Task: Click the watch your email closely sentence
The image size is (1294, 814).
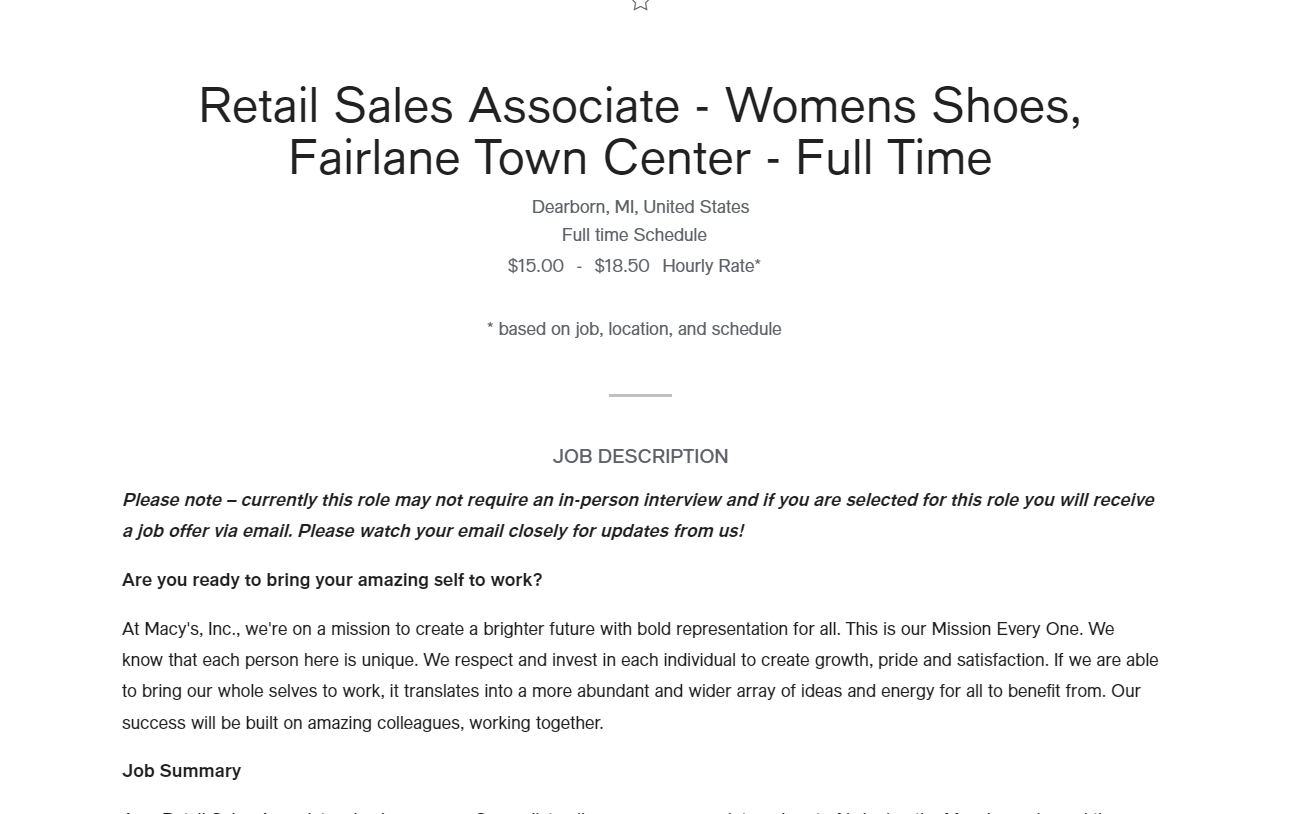Action: 521,531
